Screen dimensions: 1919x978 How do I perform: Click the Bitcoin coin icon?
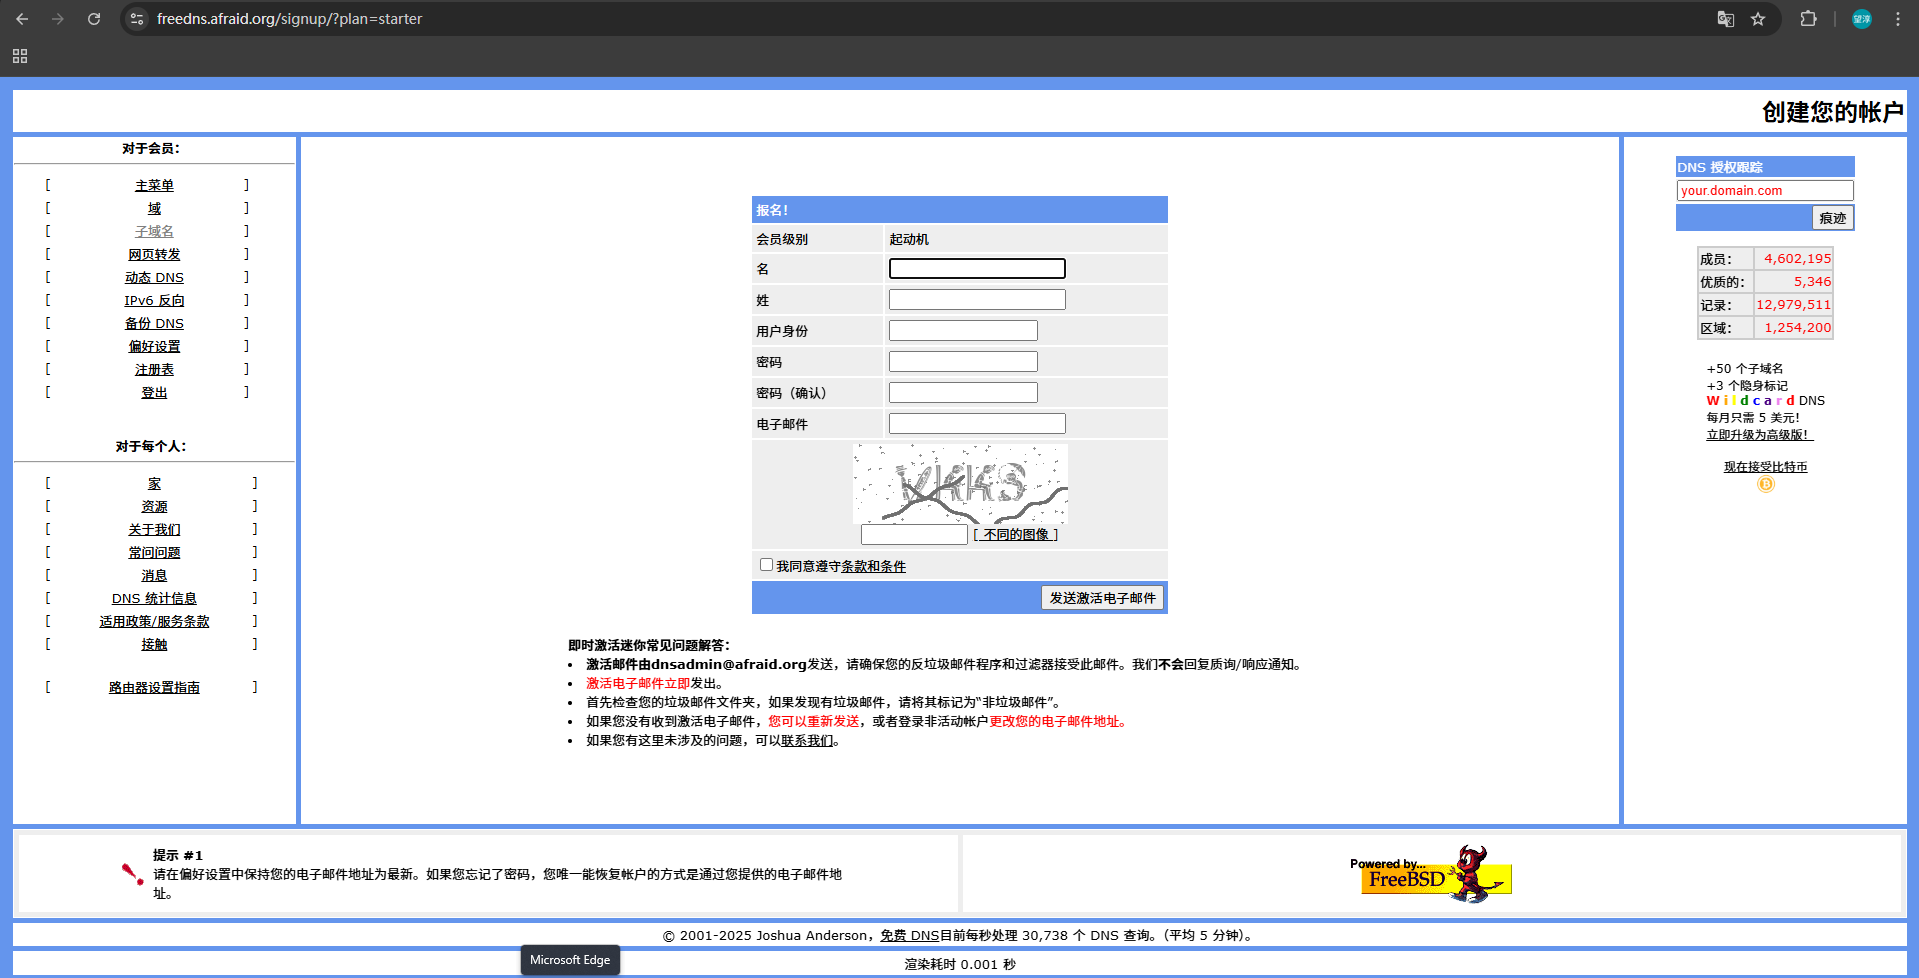(x=1766, y=485)
